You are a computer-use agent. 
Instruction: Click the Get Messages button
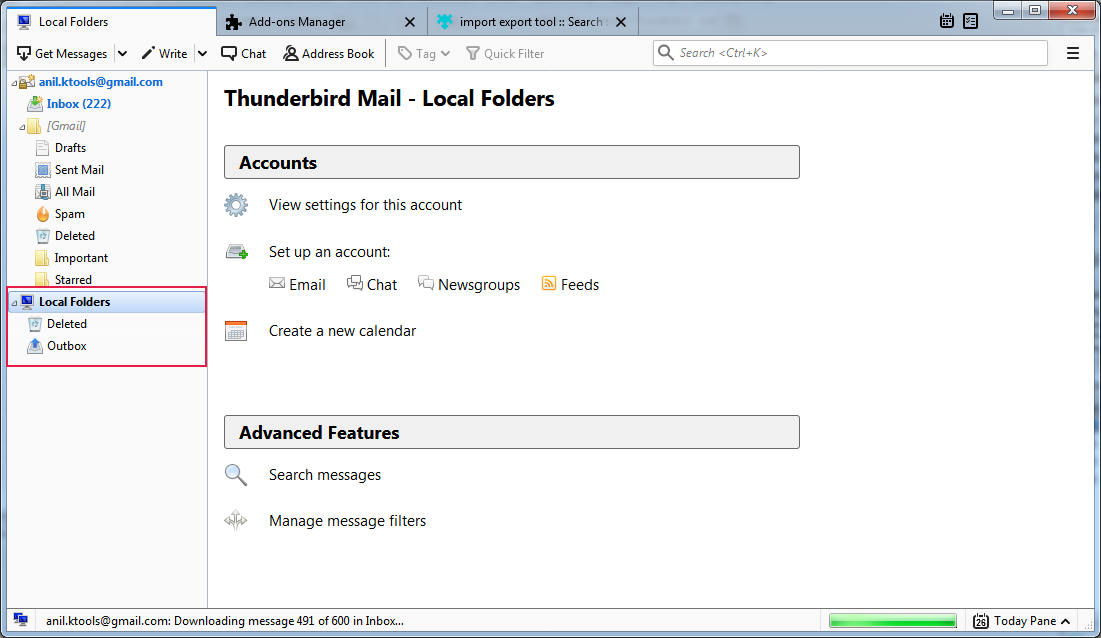pos(62,53)
